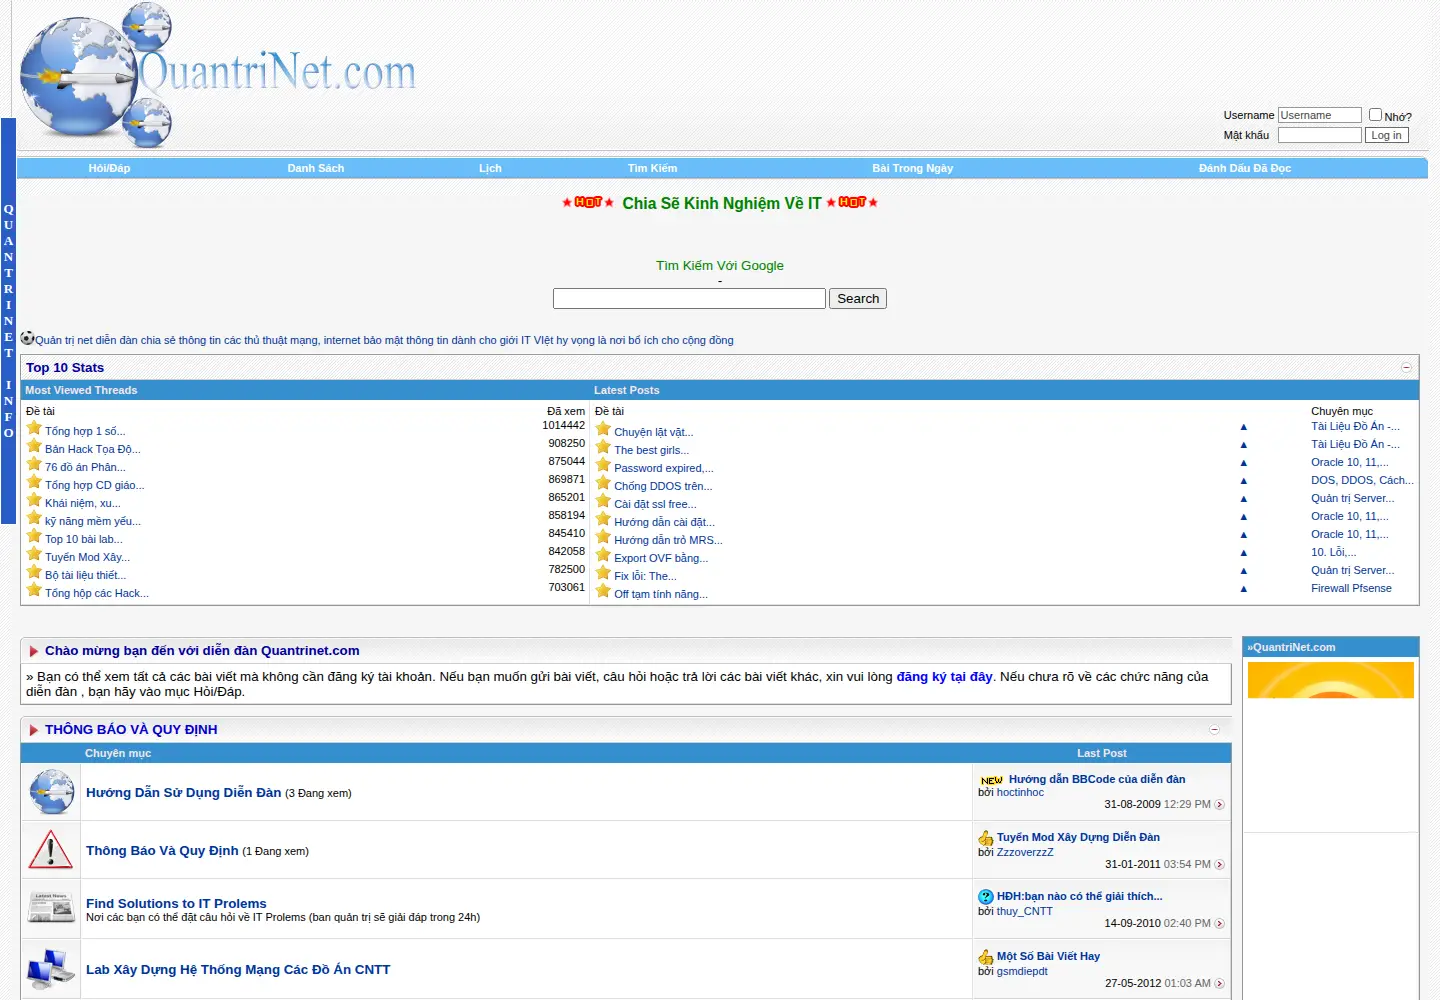Click the newspaper icon for Find Solutions to IT Prolems

pos(51,908)
